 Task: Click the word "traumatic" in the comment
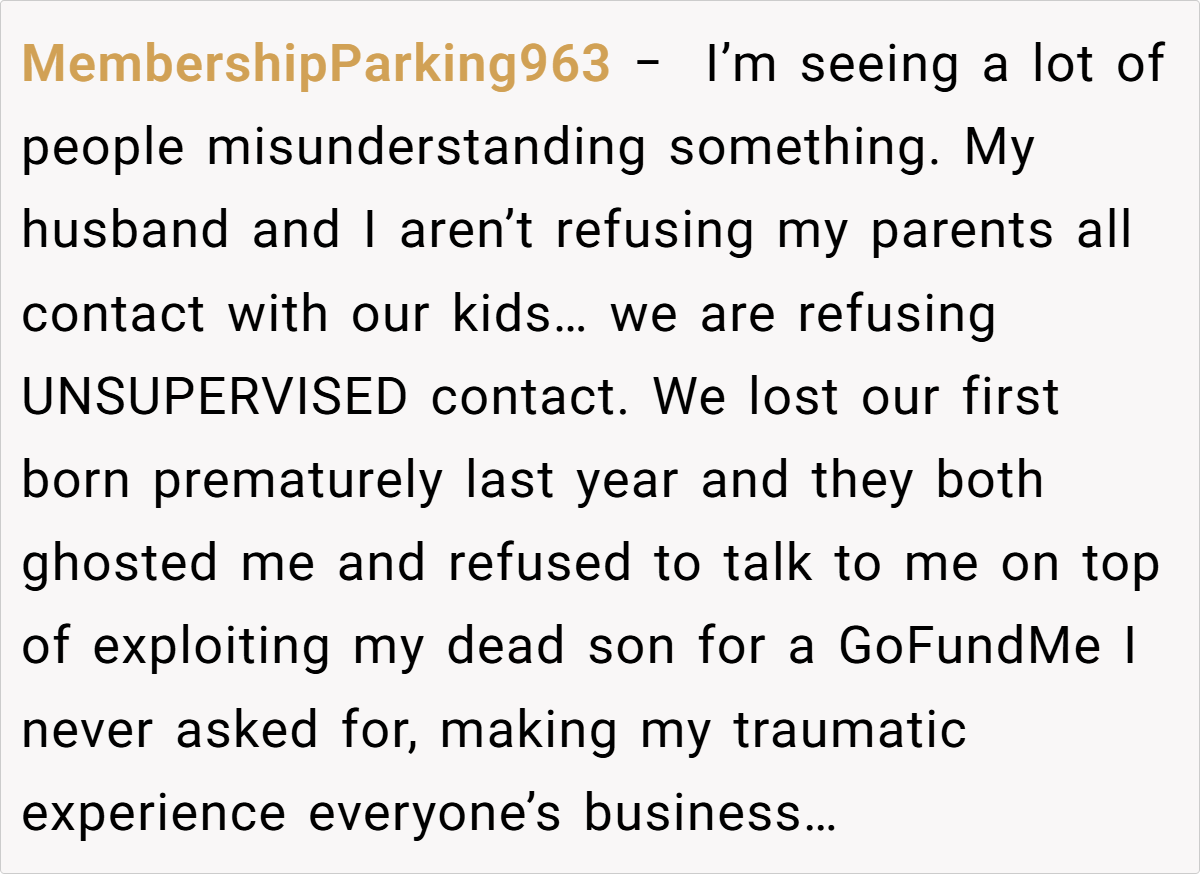click(x=850, y=729)
